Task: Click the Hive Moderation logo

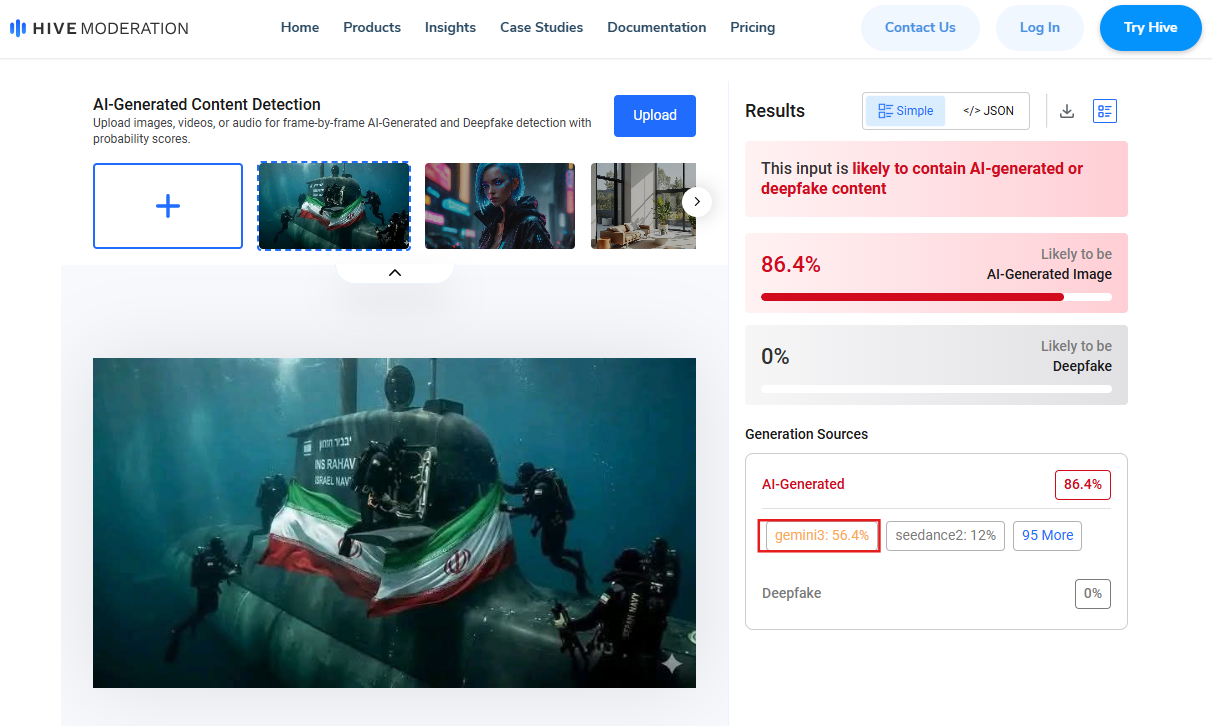Action: [99, 28]
